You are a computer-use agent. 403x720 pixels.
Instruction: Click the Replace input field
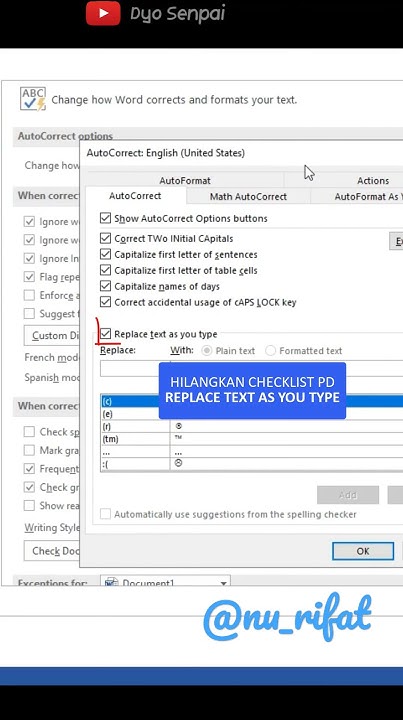click(x=130, y=368)
